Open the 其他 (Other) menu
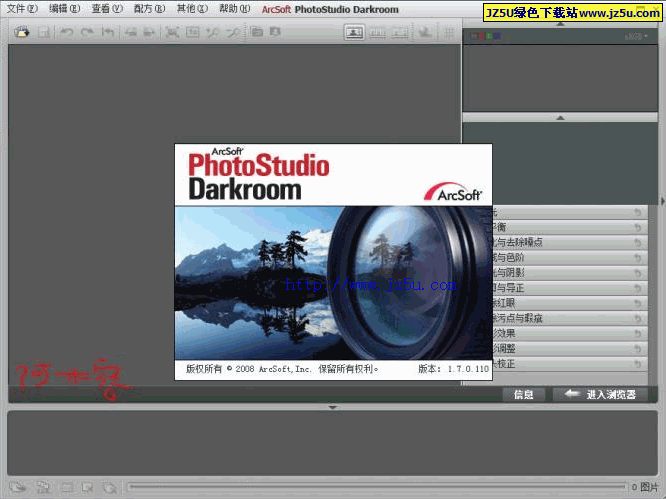666x499 pixels. tap(192, 8)
